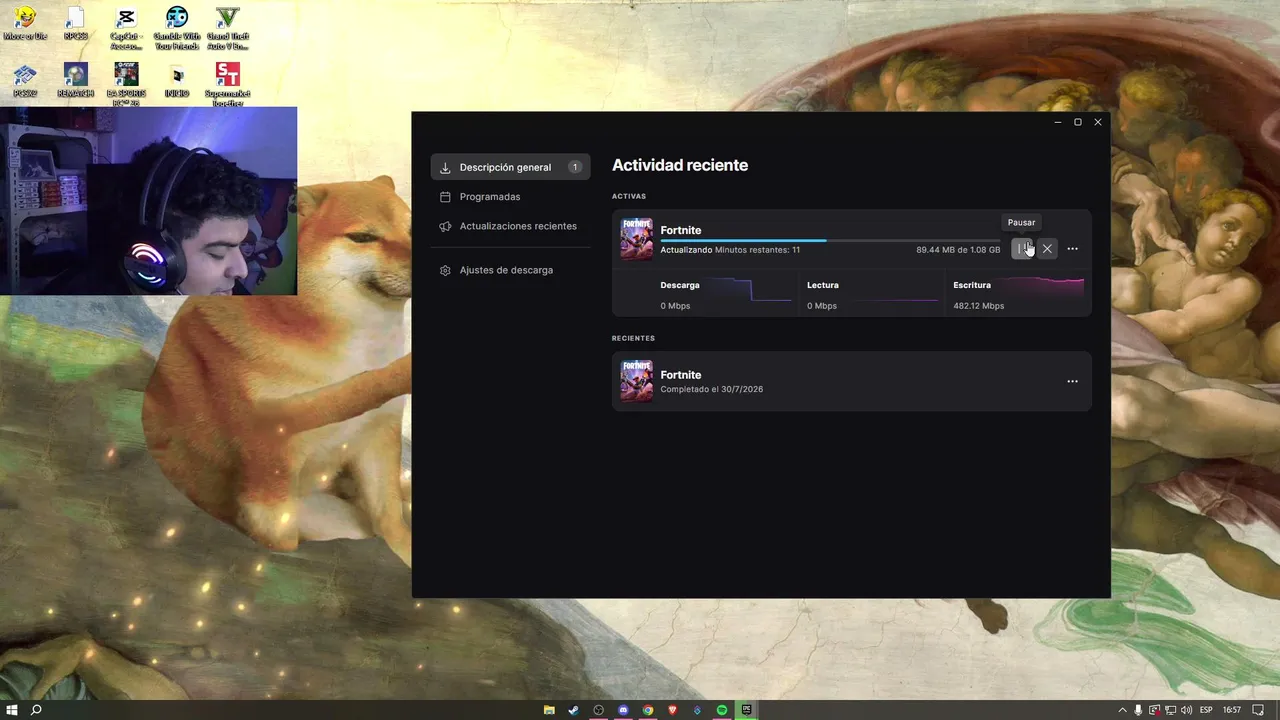Minimize the Epic downloads window

1058,122
